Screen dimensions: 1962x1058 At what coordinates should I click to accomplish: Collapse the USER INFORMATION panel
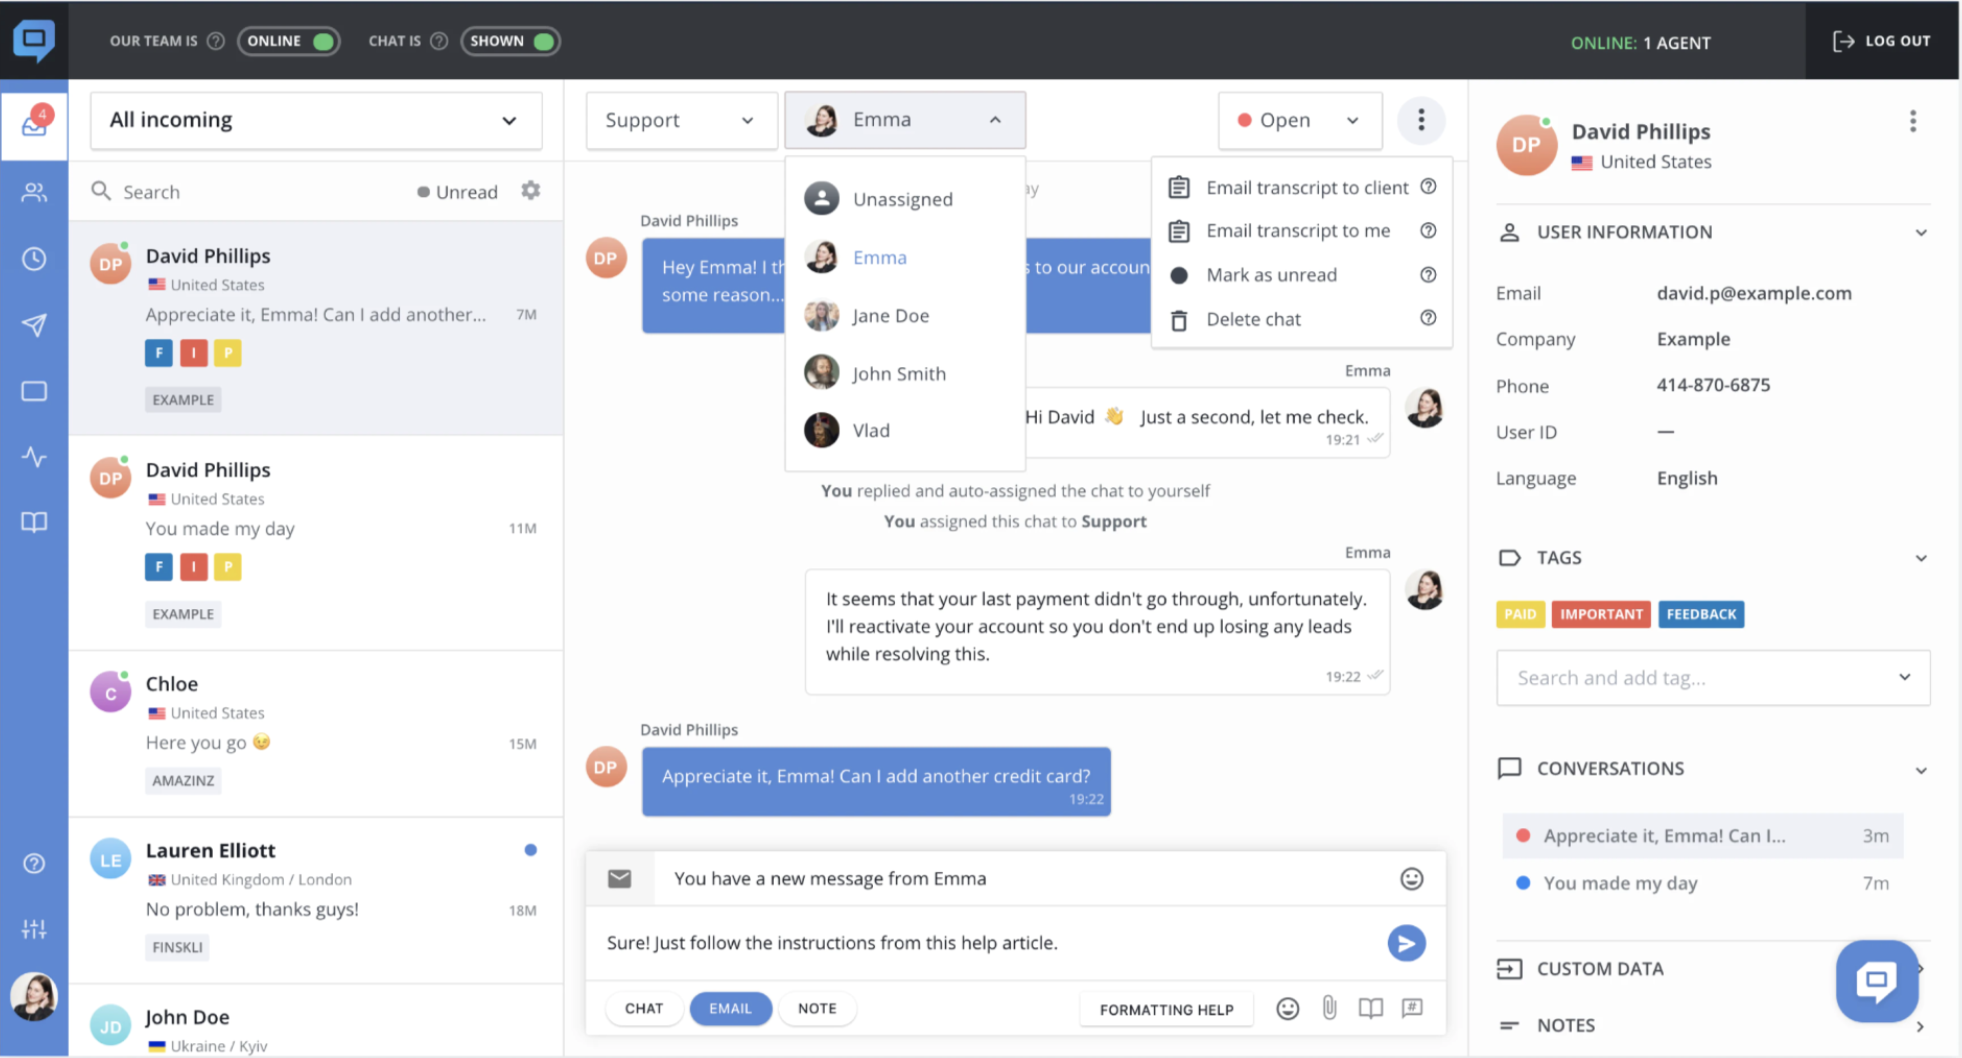click(x=1922, y=231)
